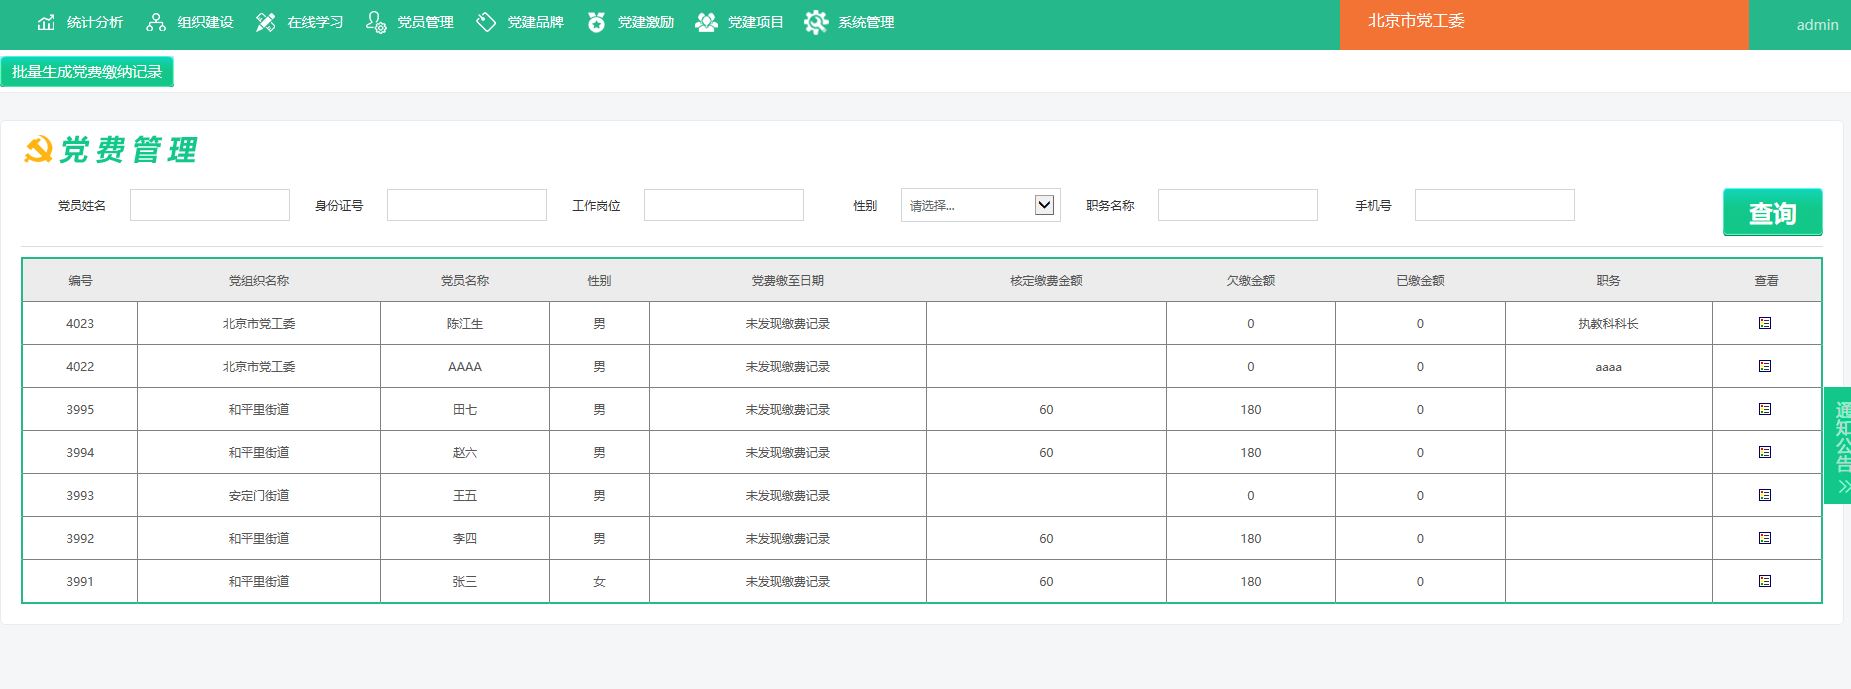Open details icon for member AAAA
This screenshot has width=1851, height=689.
(x=1764, y=366)
